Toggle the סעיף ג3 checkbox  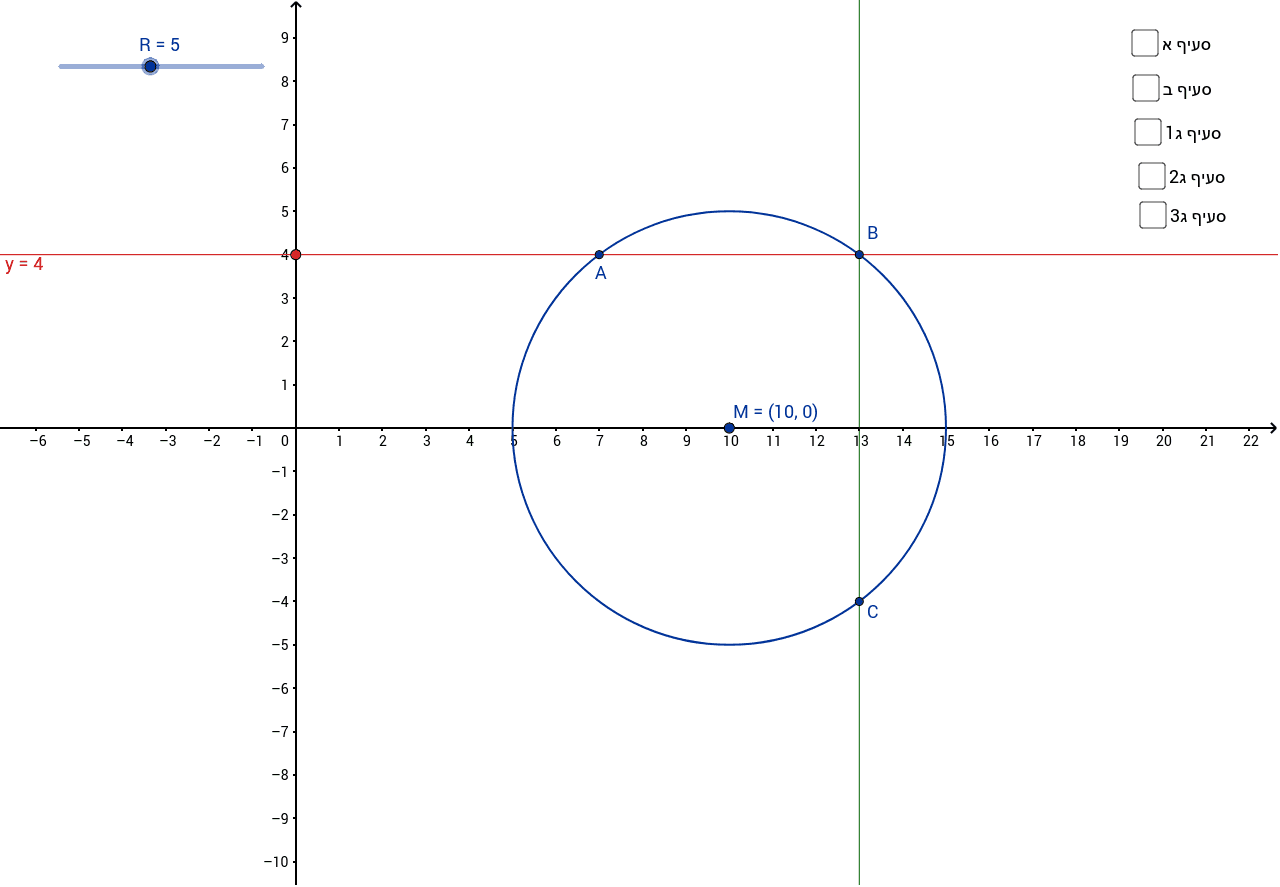[x=1153, y=215]
